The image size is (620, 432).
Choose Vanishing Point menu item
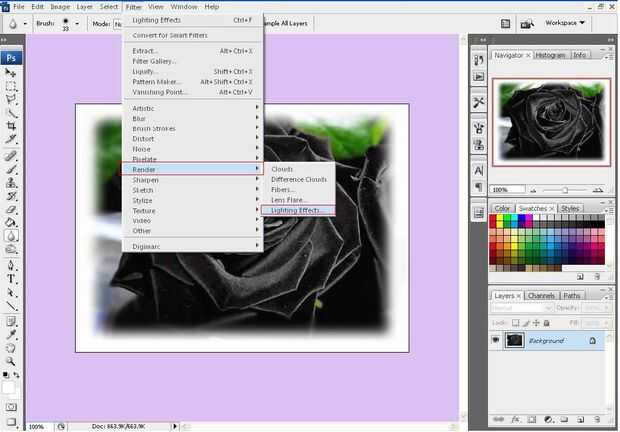click(192, 92)
